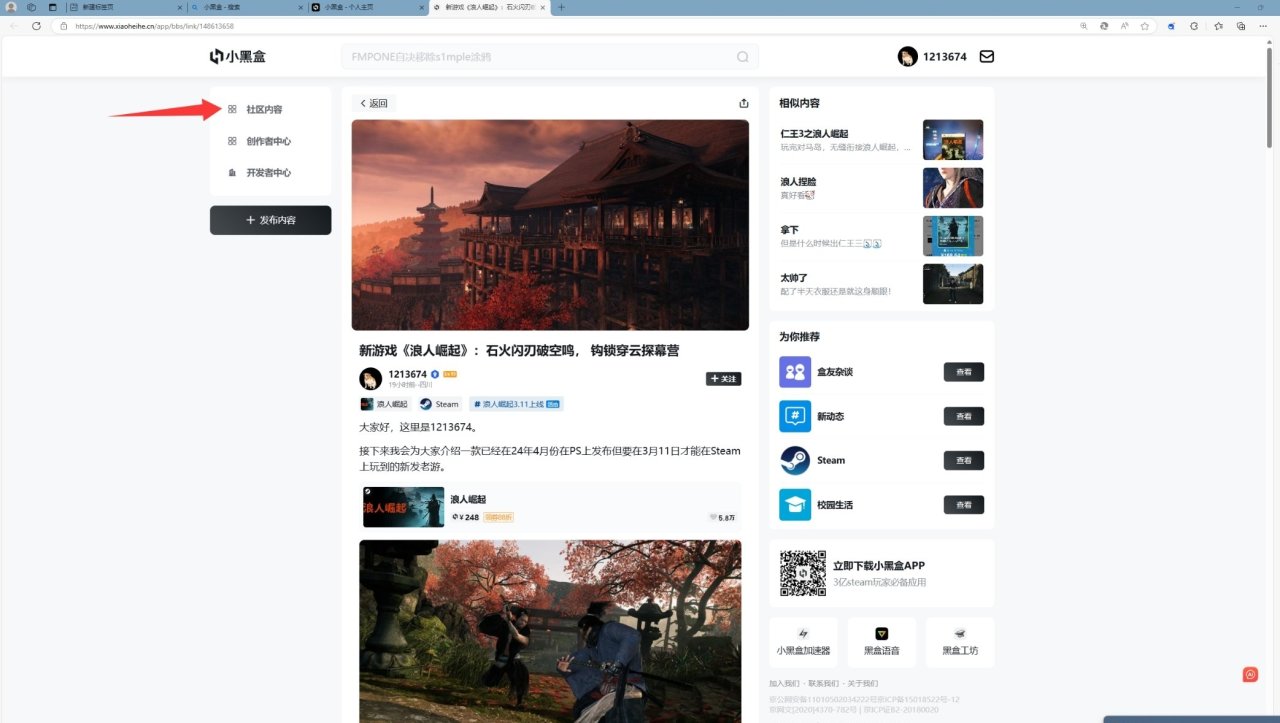The image size is (1280, 723).
Task: Switch to the 新建标签页 browser tab
Action: click(x=126, y=7)
